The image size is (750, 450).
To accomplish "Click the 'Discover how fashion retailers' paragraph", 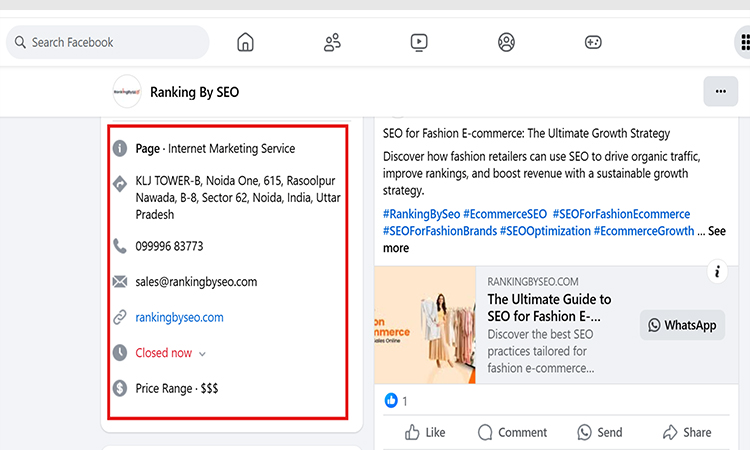I will pyautogui.click(x=541, y=173).
